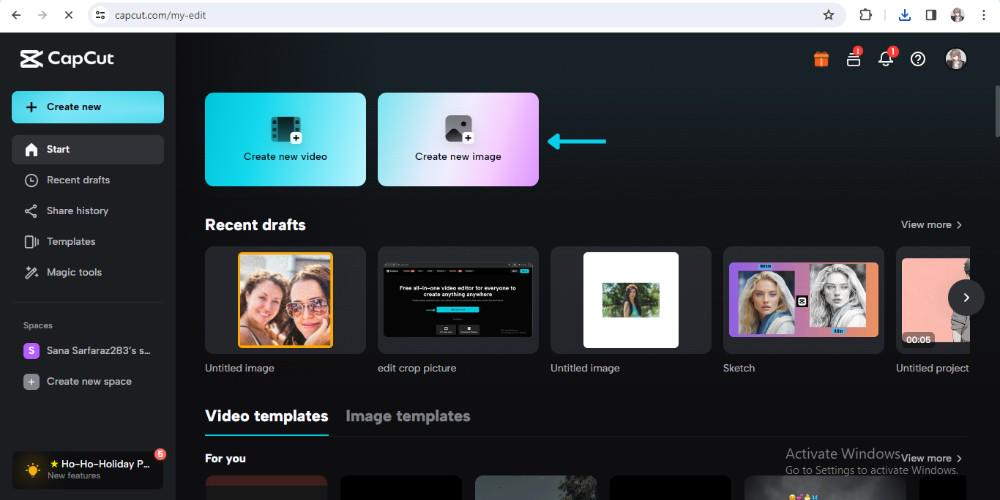Click the plus icon beside Create new space

pyautogui.click(x=31, y=381)
